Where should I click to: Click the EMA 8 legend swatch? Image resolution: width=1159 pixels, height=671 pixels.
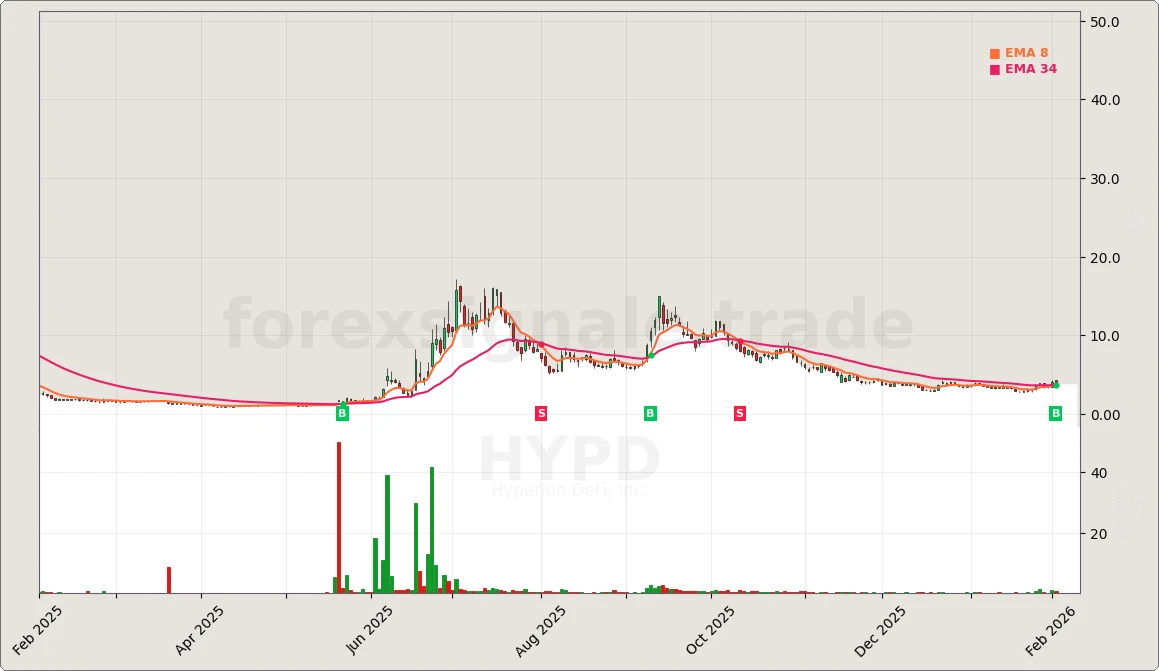(x=994, y=52)
